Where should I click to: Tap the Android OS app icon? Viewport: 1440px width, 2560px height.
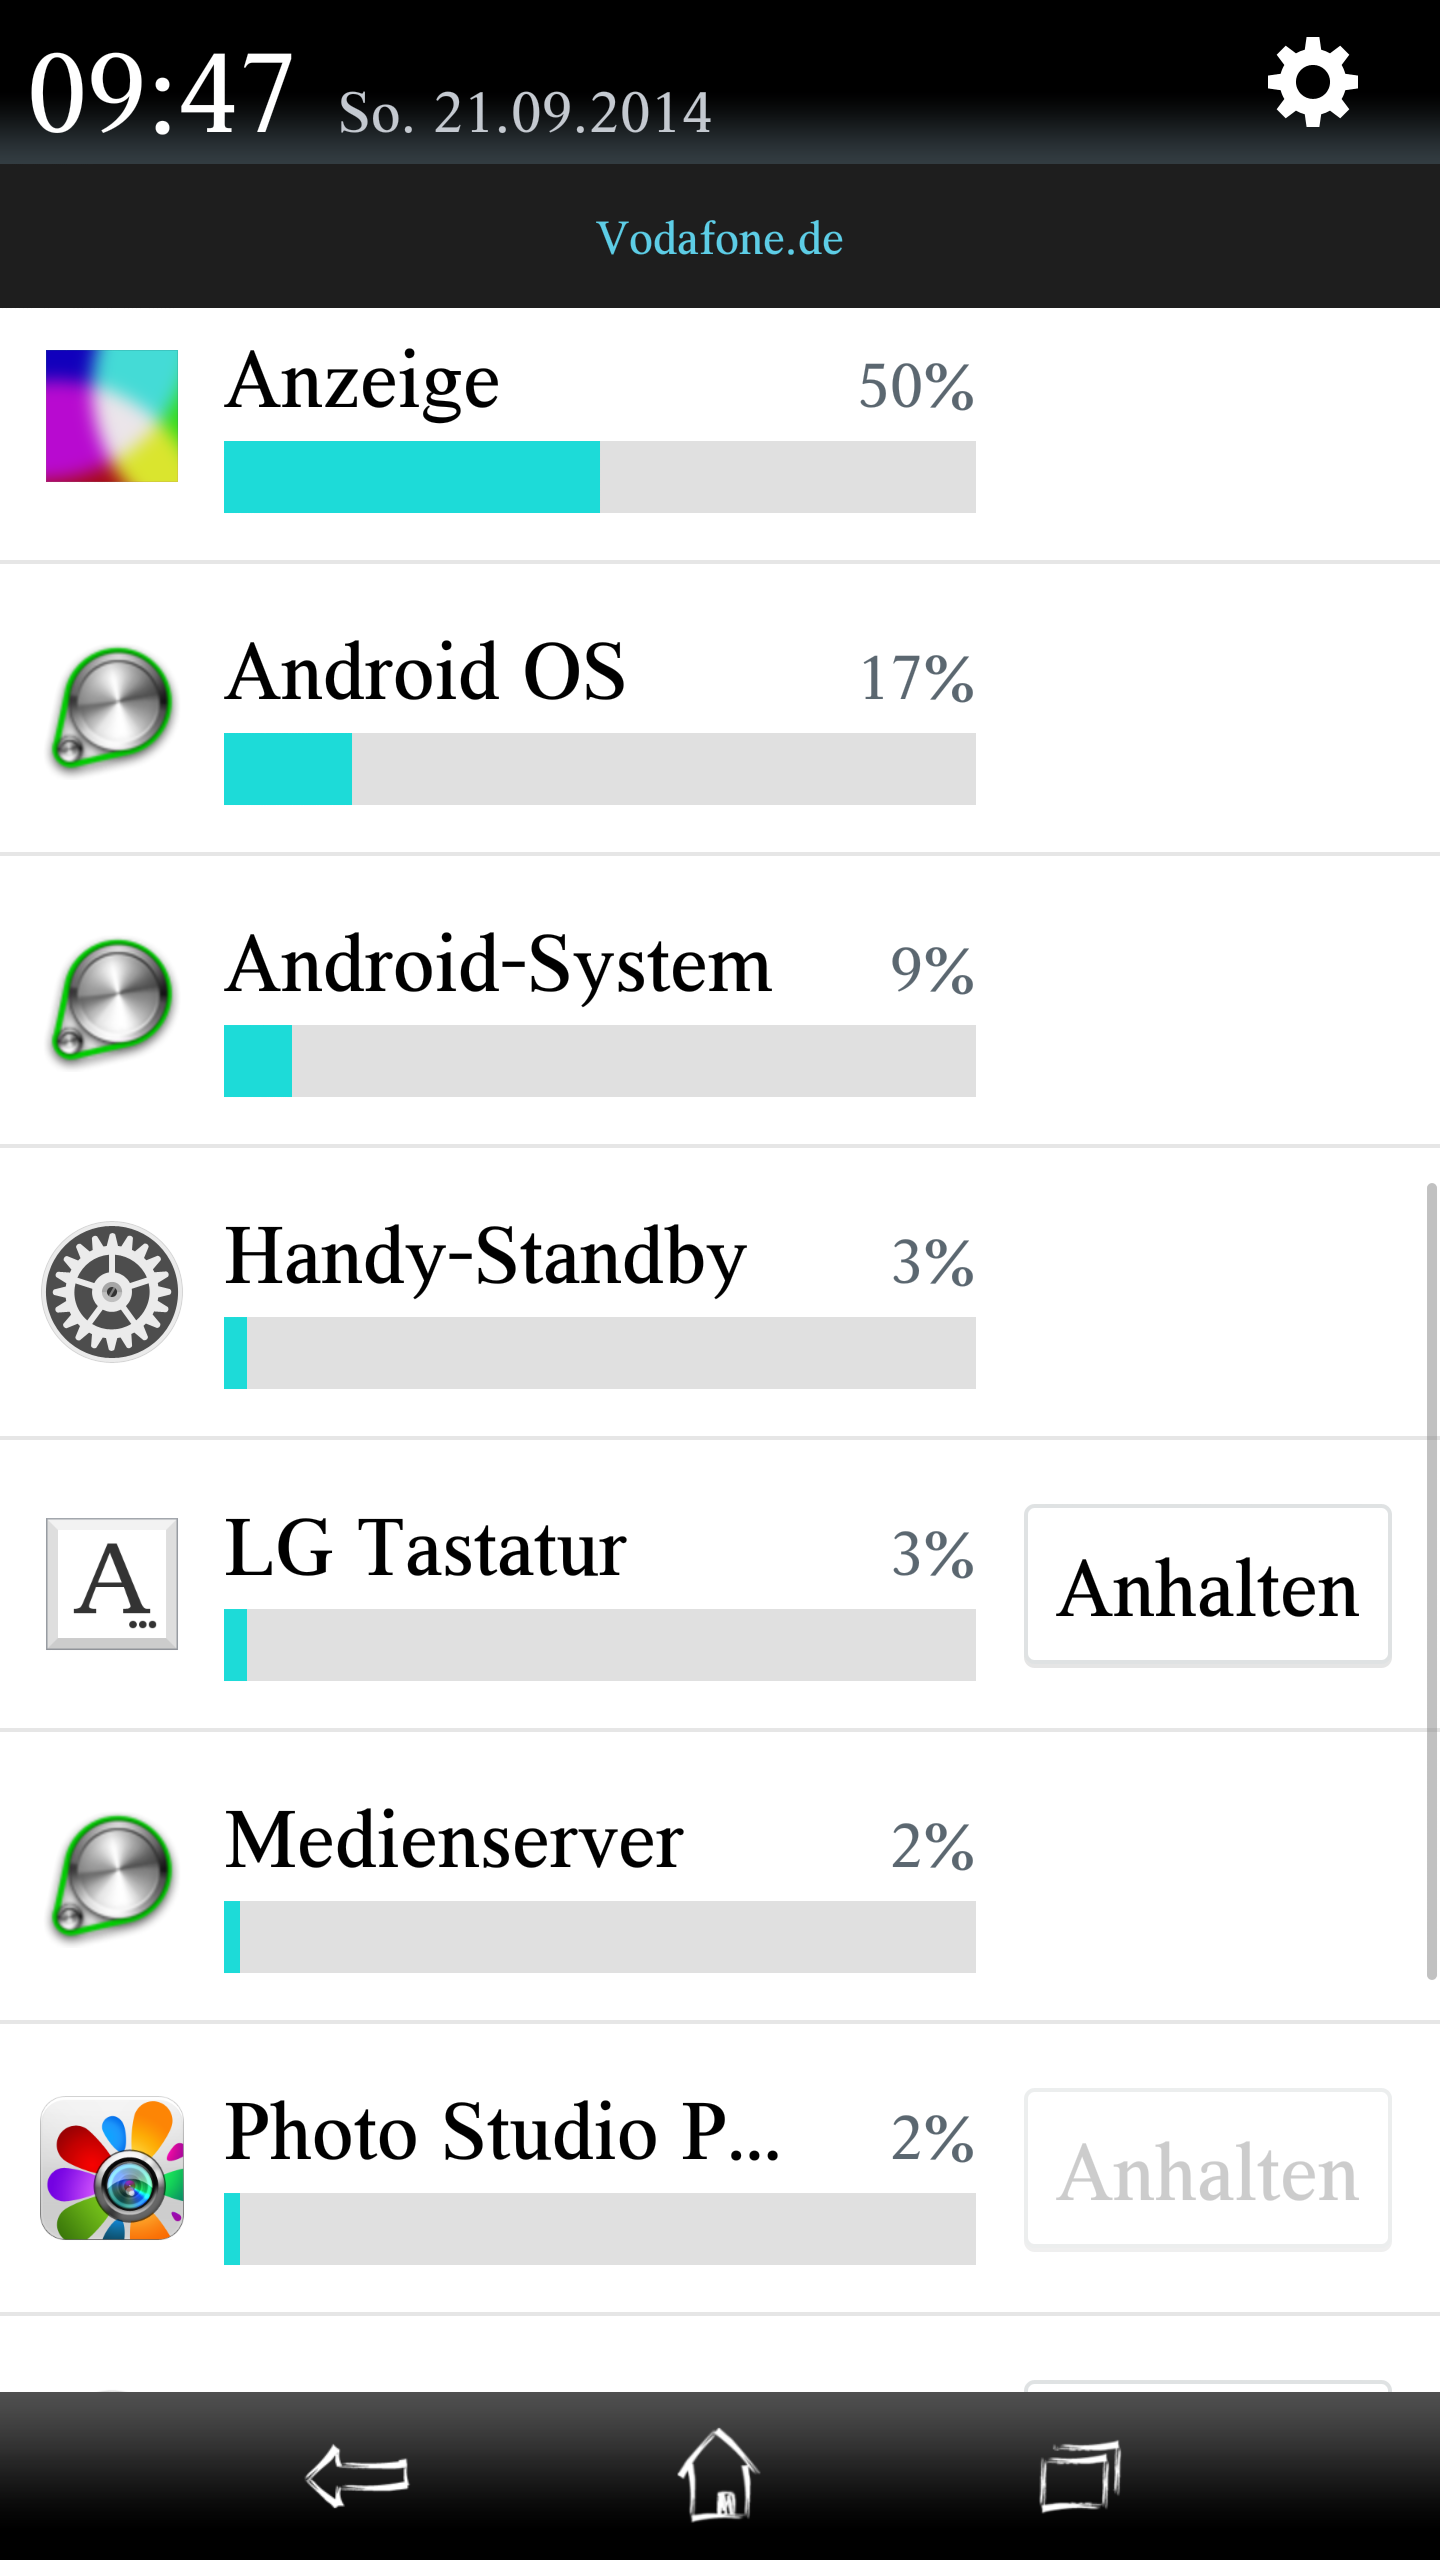coord(111,709)
